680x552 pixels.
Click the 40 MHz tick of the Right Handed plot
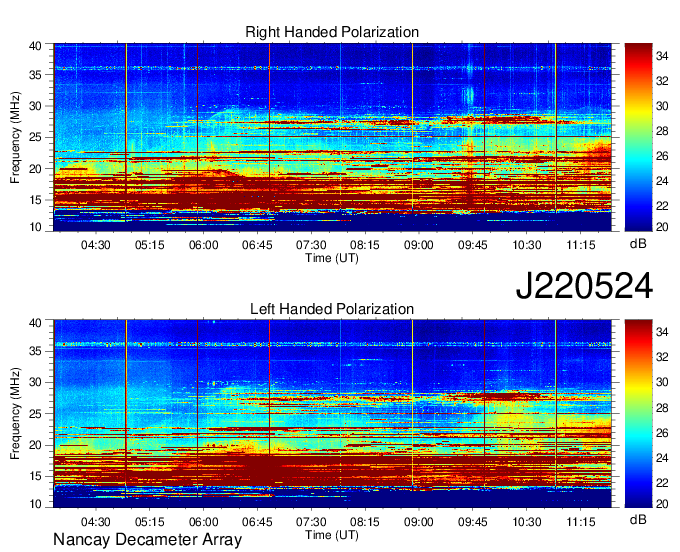coord(35,46)
